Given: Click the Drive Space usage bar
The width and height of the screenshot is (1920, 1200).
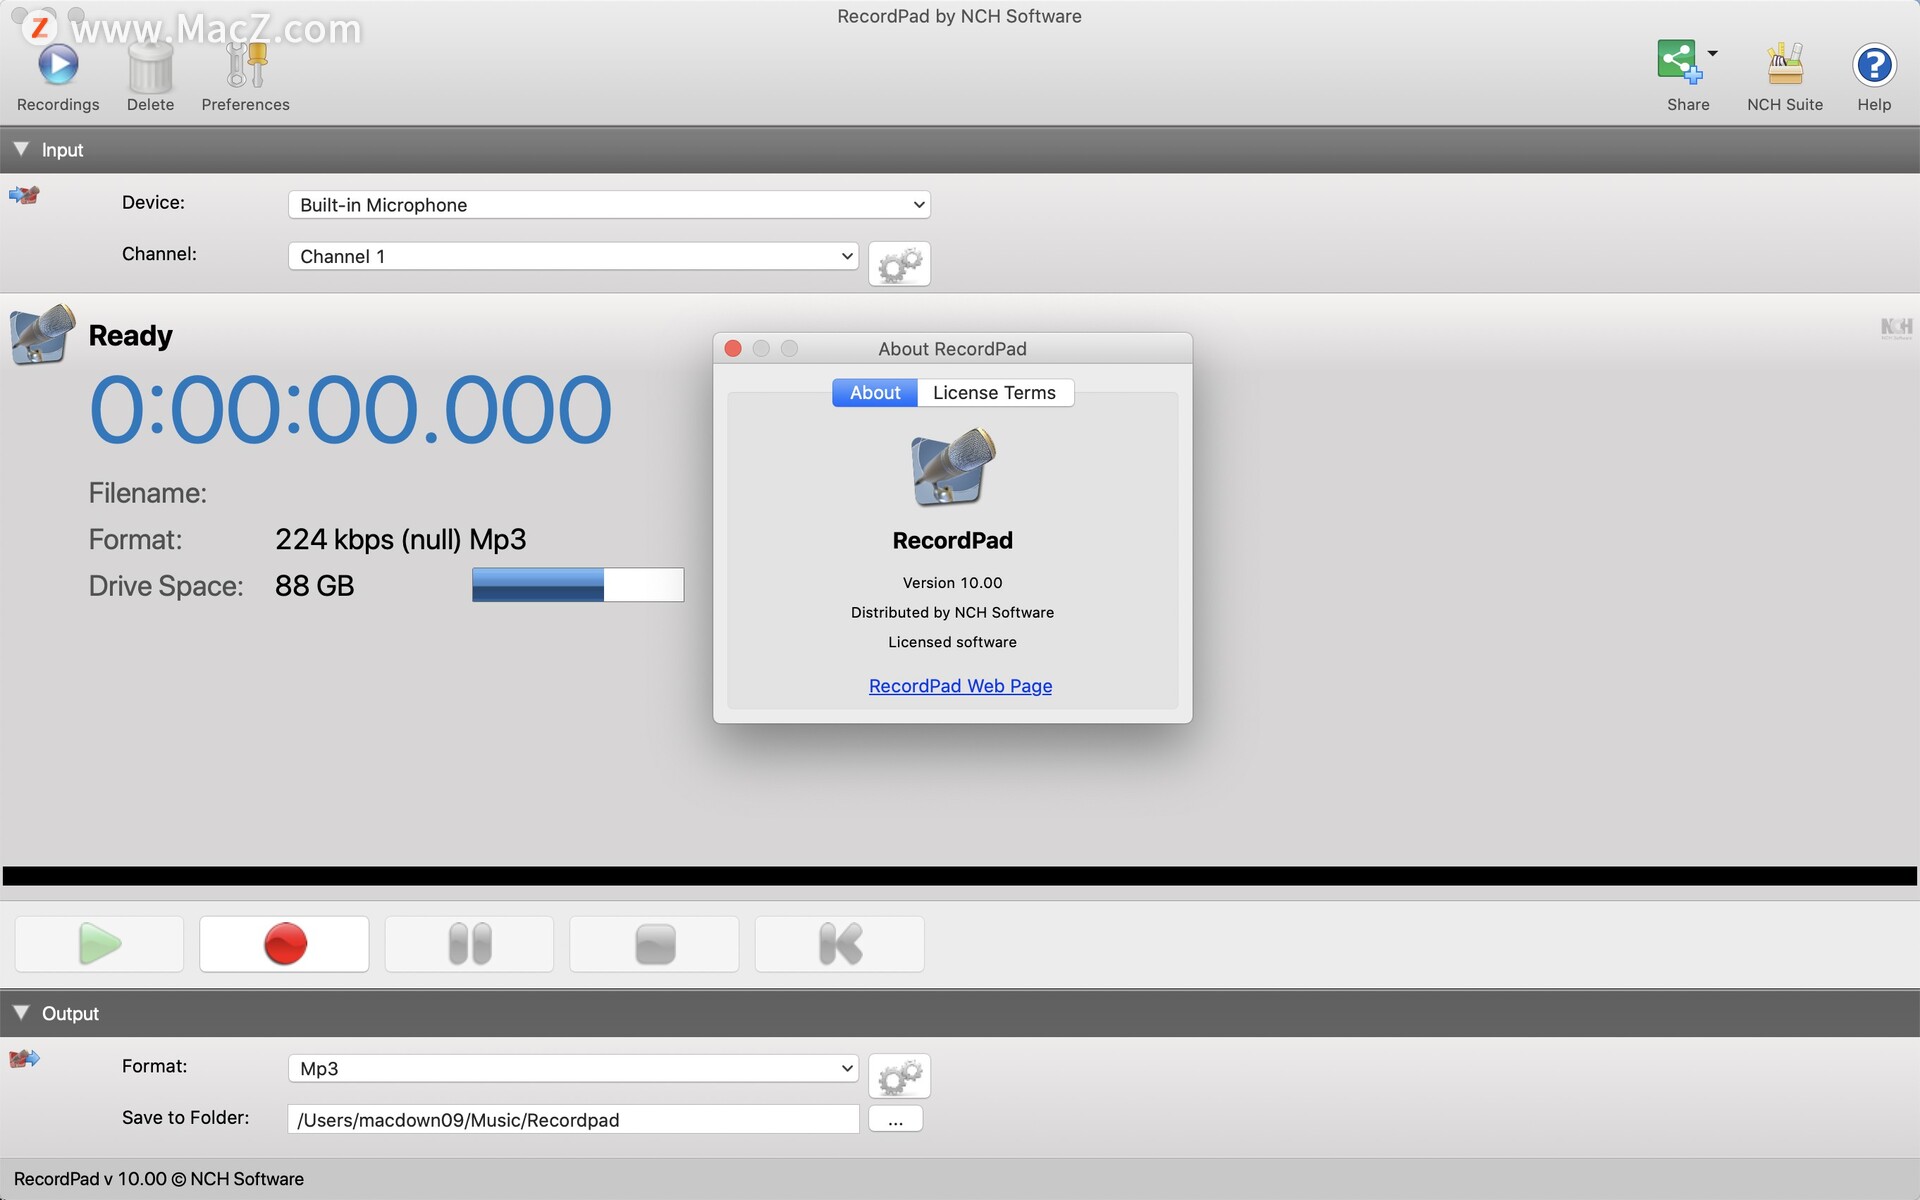Looking at the screenshot, I should coord(578,585).
